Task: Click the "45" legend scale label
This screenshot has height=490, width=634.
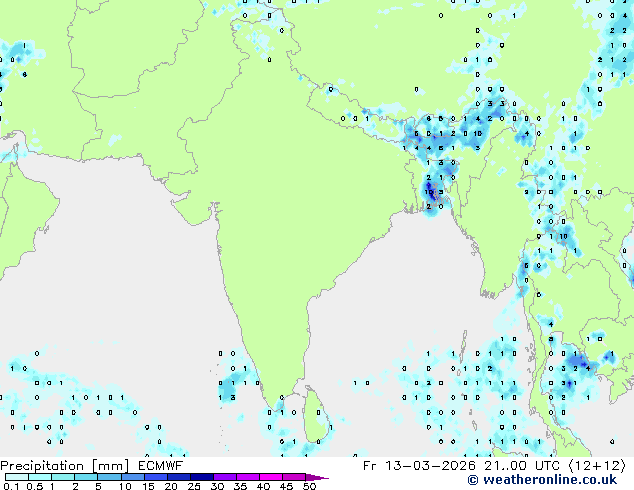Action: (x=286, y=486)
